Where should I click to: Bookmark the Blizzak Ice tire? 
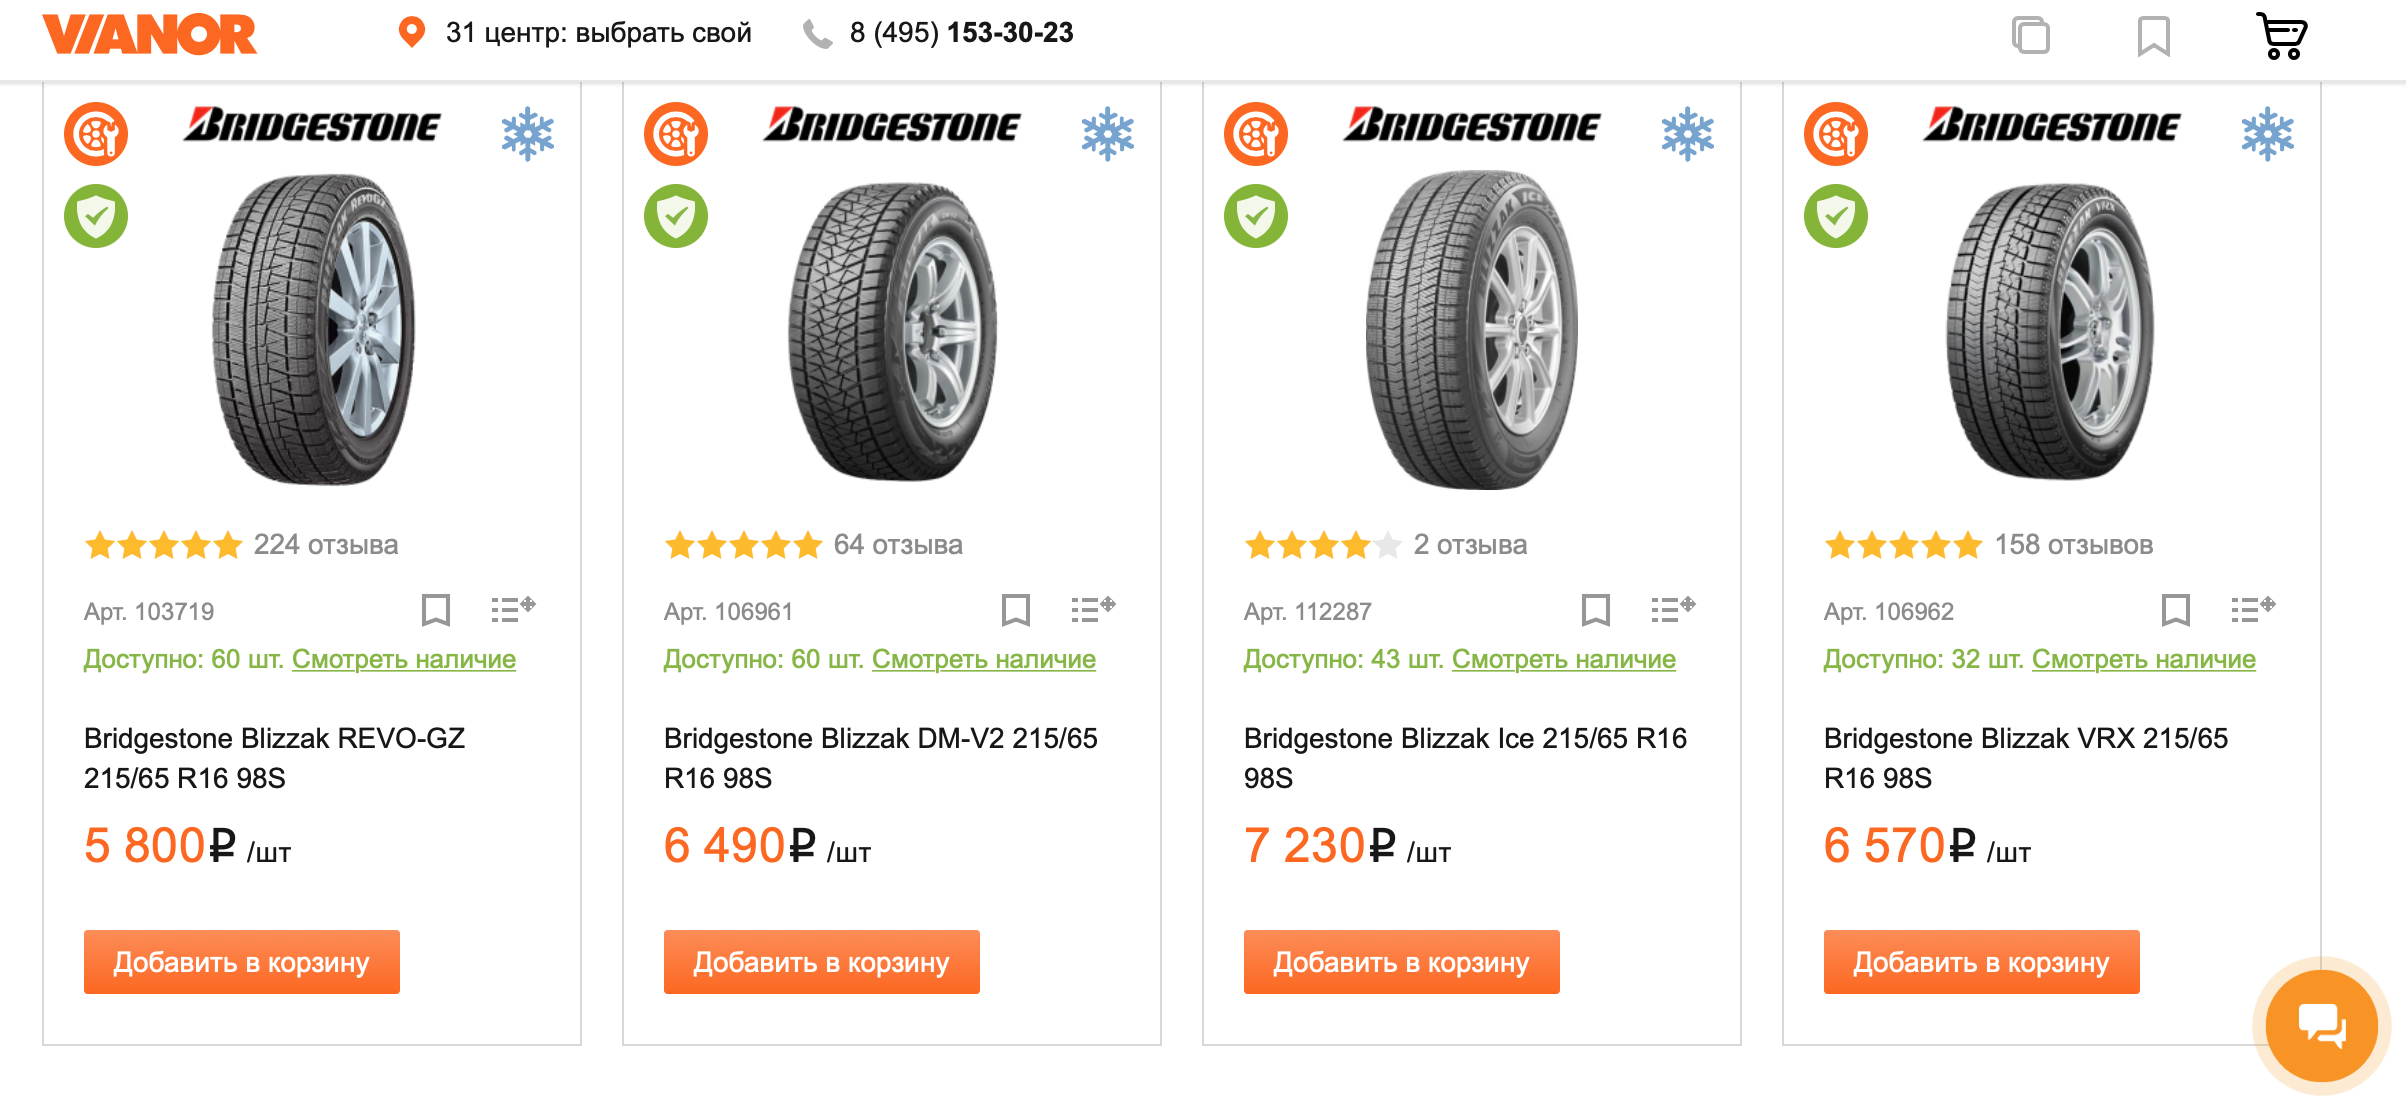click(x=1596, y=610)
